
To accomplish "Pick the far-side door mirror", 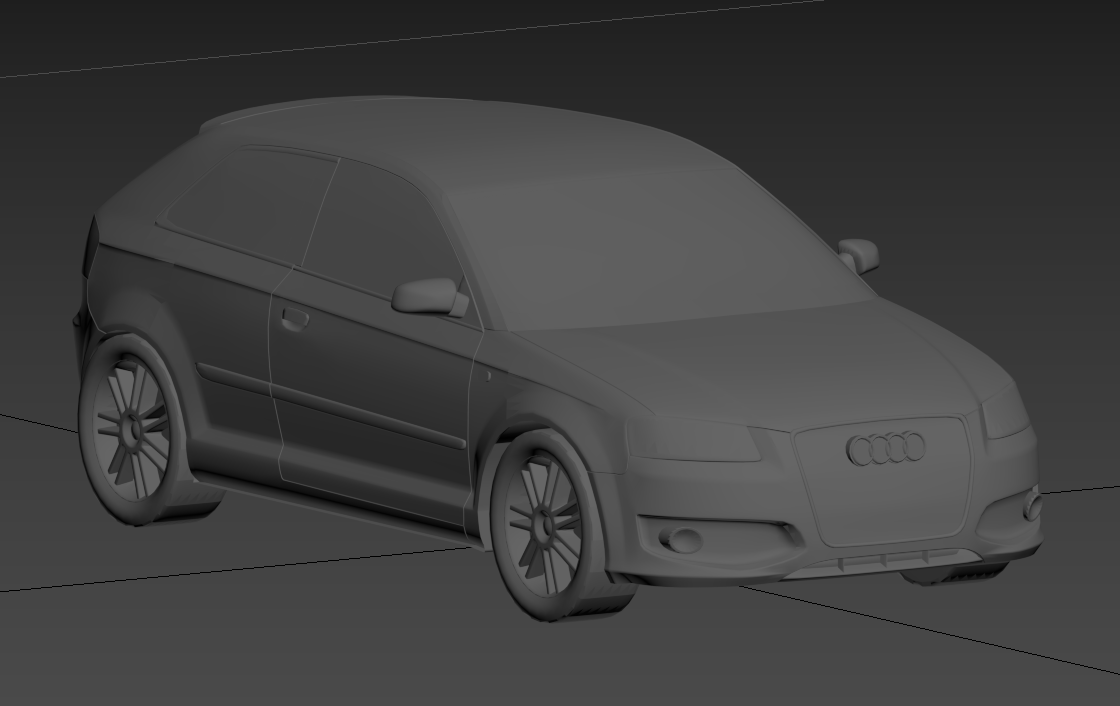I will [859, 255].
